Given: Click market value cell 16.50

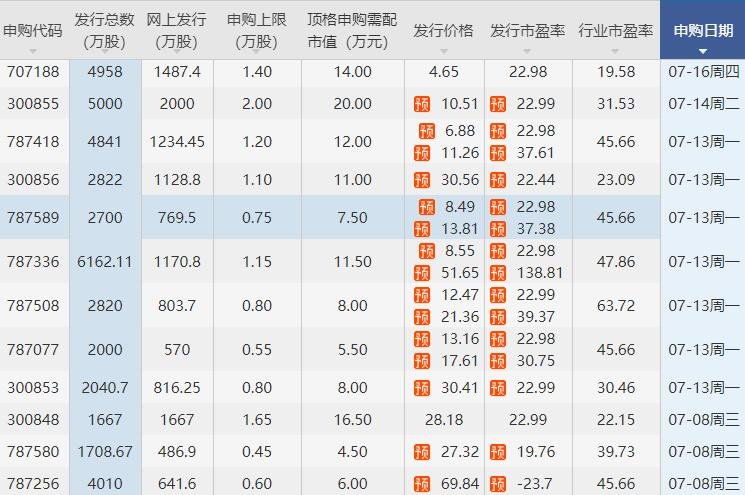Looking at the screenshot, I should (x=352, y=420).
